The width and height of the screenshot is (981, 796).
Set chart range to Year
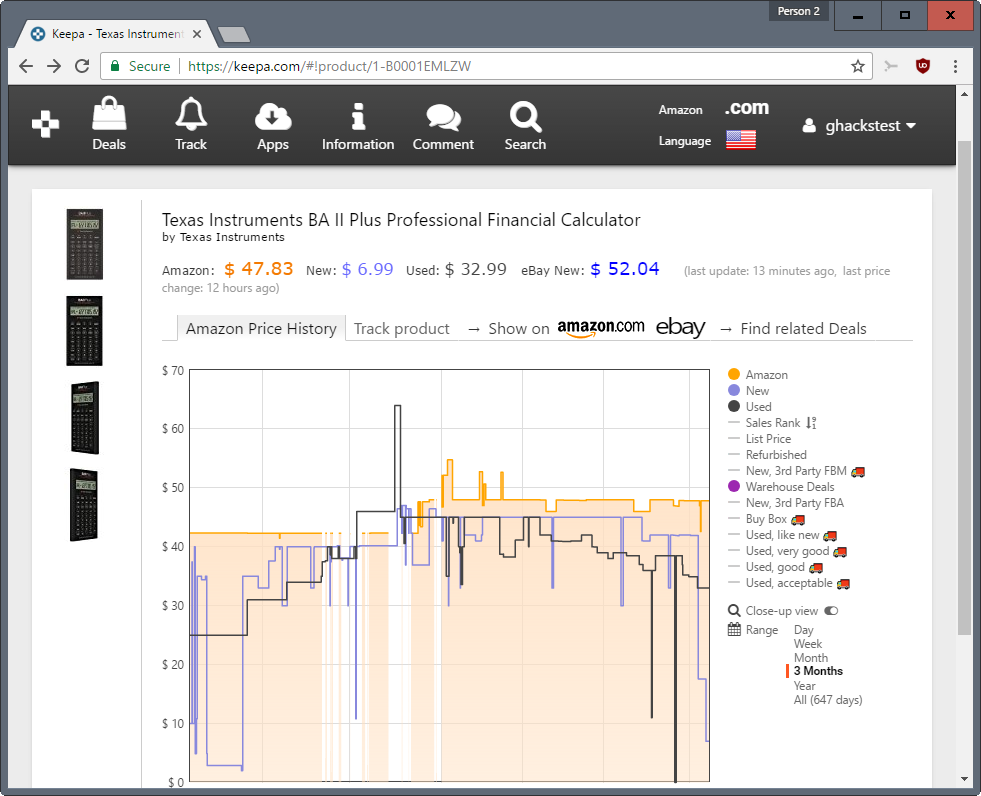click(x=805, y=686)
